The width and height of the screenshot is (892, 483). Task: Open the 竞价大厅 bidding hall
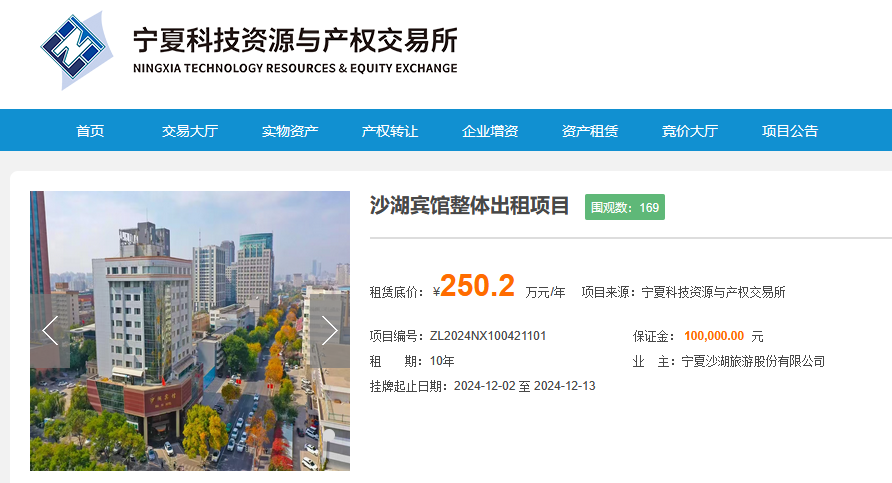[690, 131]
